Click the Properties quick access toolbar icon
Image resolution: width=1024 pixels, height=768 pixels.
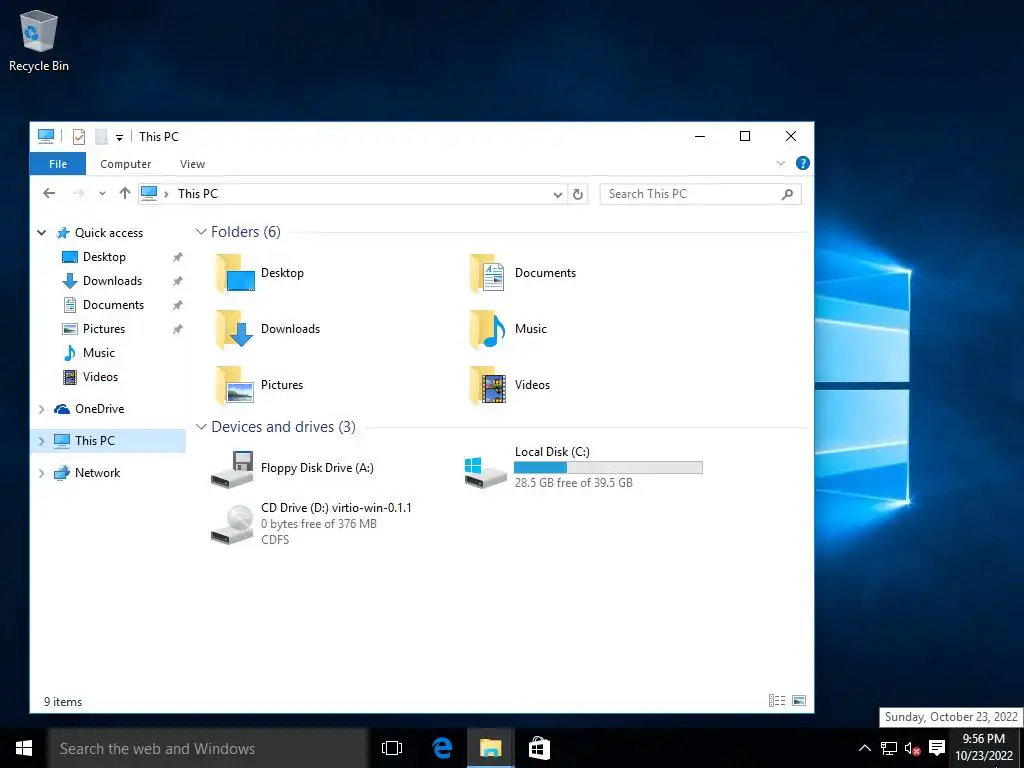click(79, 136)
